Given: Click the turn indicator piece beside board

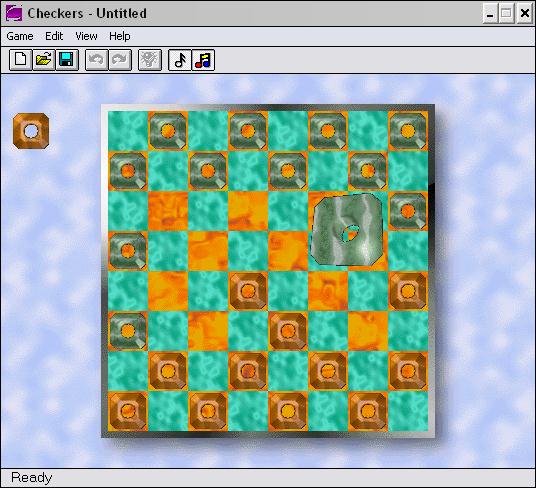Looking at the screenshot, I should (31, 131).
